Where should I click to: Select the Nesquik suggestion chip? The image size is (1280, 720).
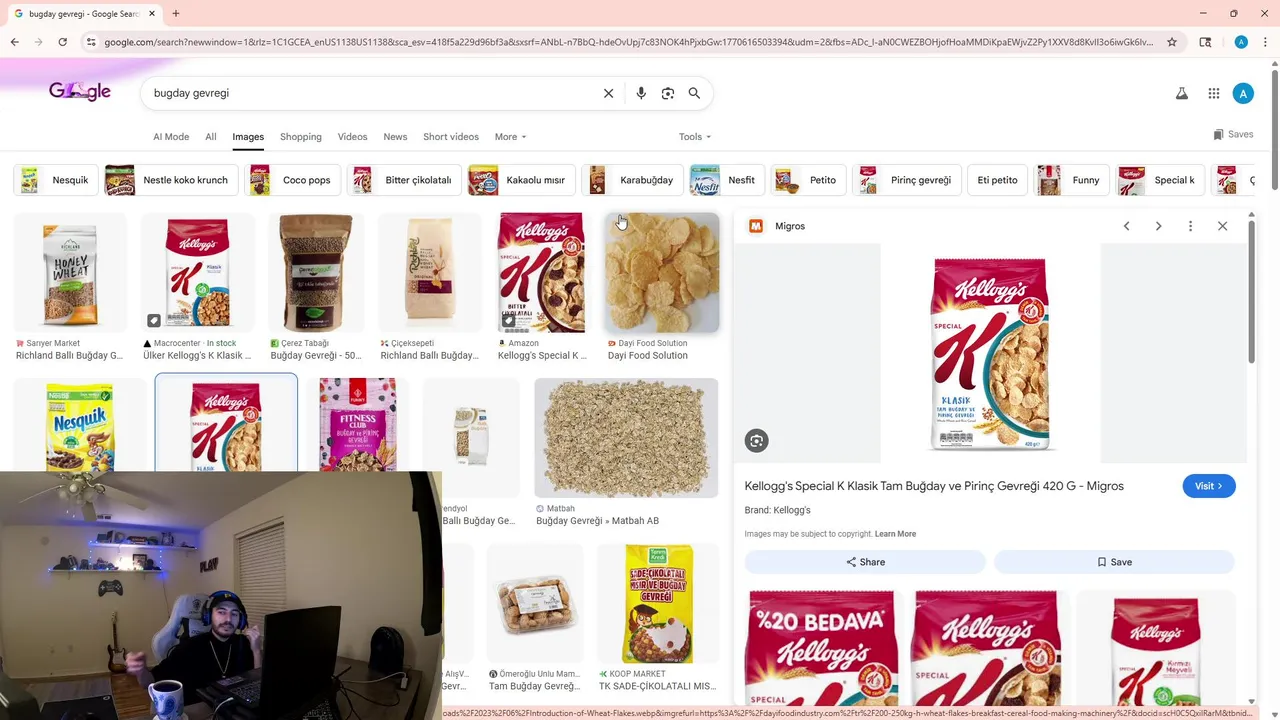point(56,180)
